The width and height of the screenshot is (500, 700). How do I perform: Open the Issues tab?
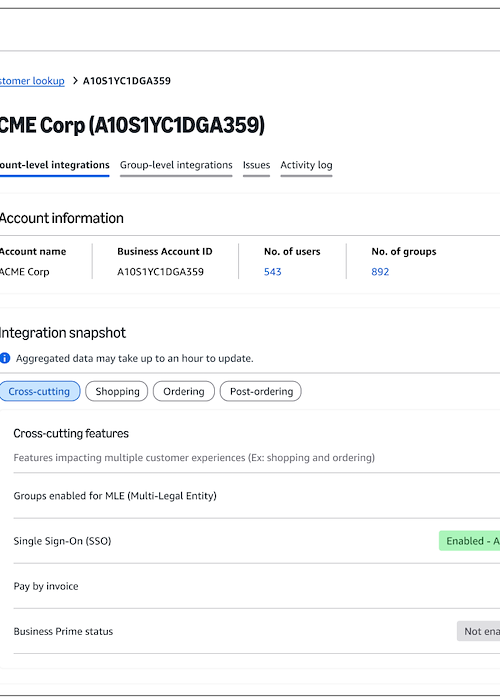pyautogui.click(x=256, y=165)
